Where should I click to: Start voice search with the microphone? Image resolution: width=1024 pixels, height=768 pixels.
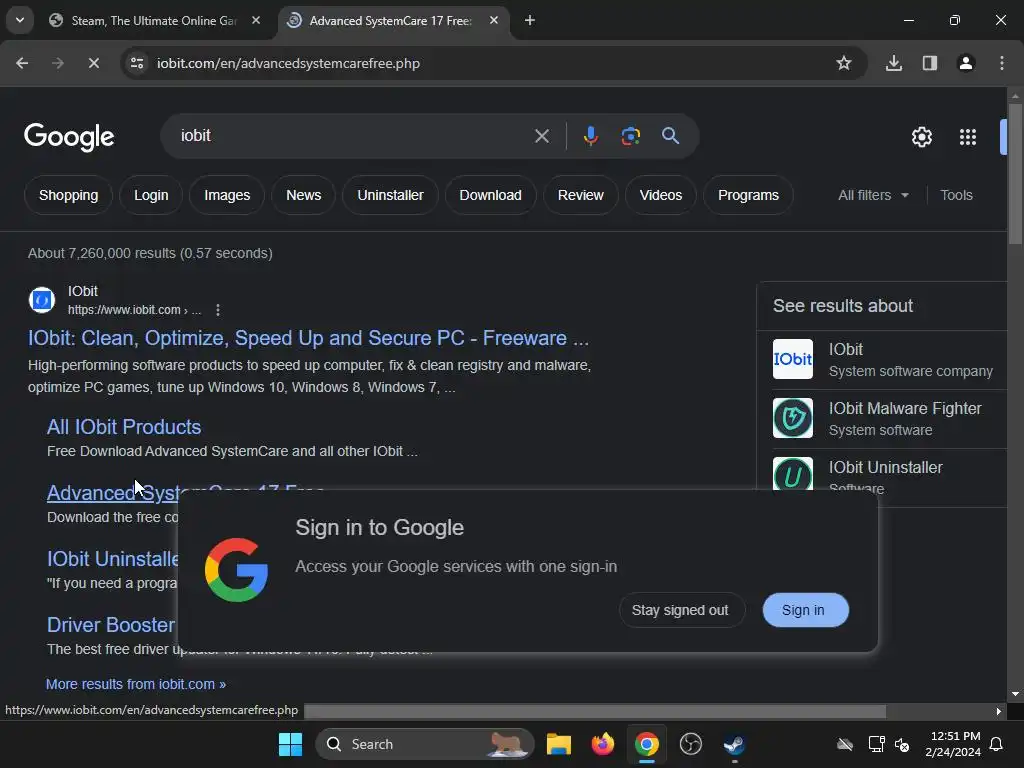coord(590,136)
